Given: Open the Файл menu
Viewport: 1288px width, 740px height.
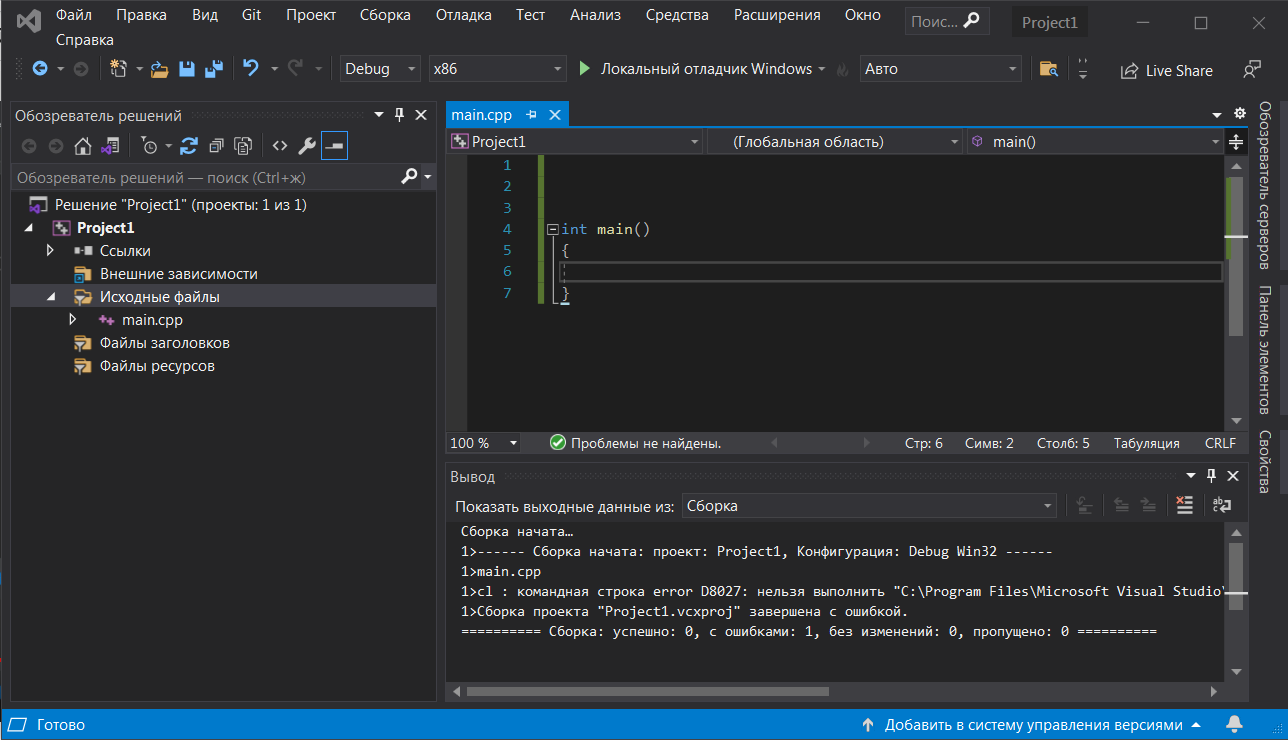Looking at the screenshot, I should pyautogui.click(x=73, y=15).
